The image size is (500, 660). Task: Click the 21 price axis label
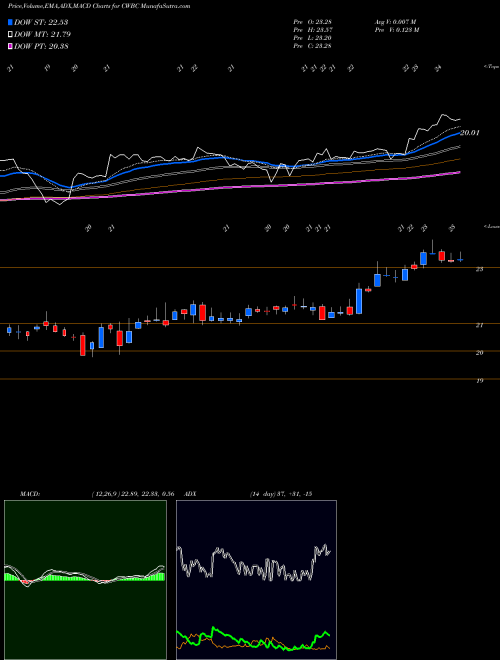(x=479, y=325)
